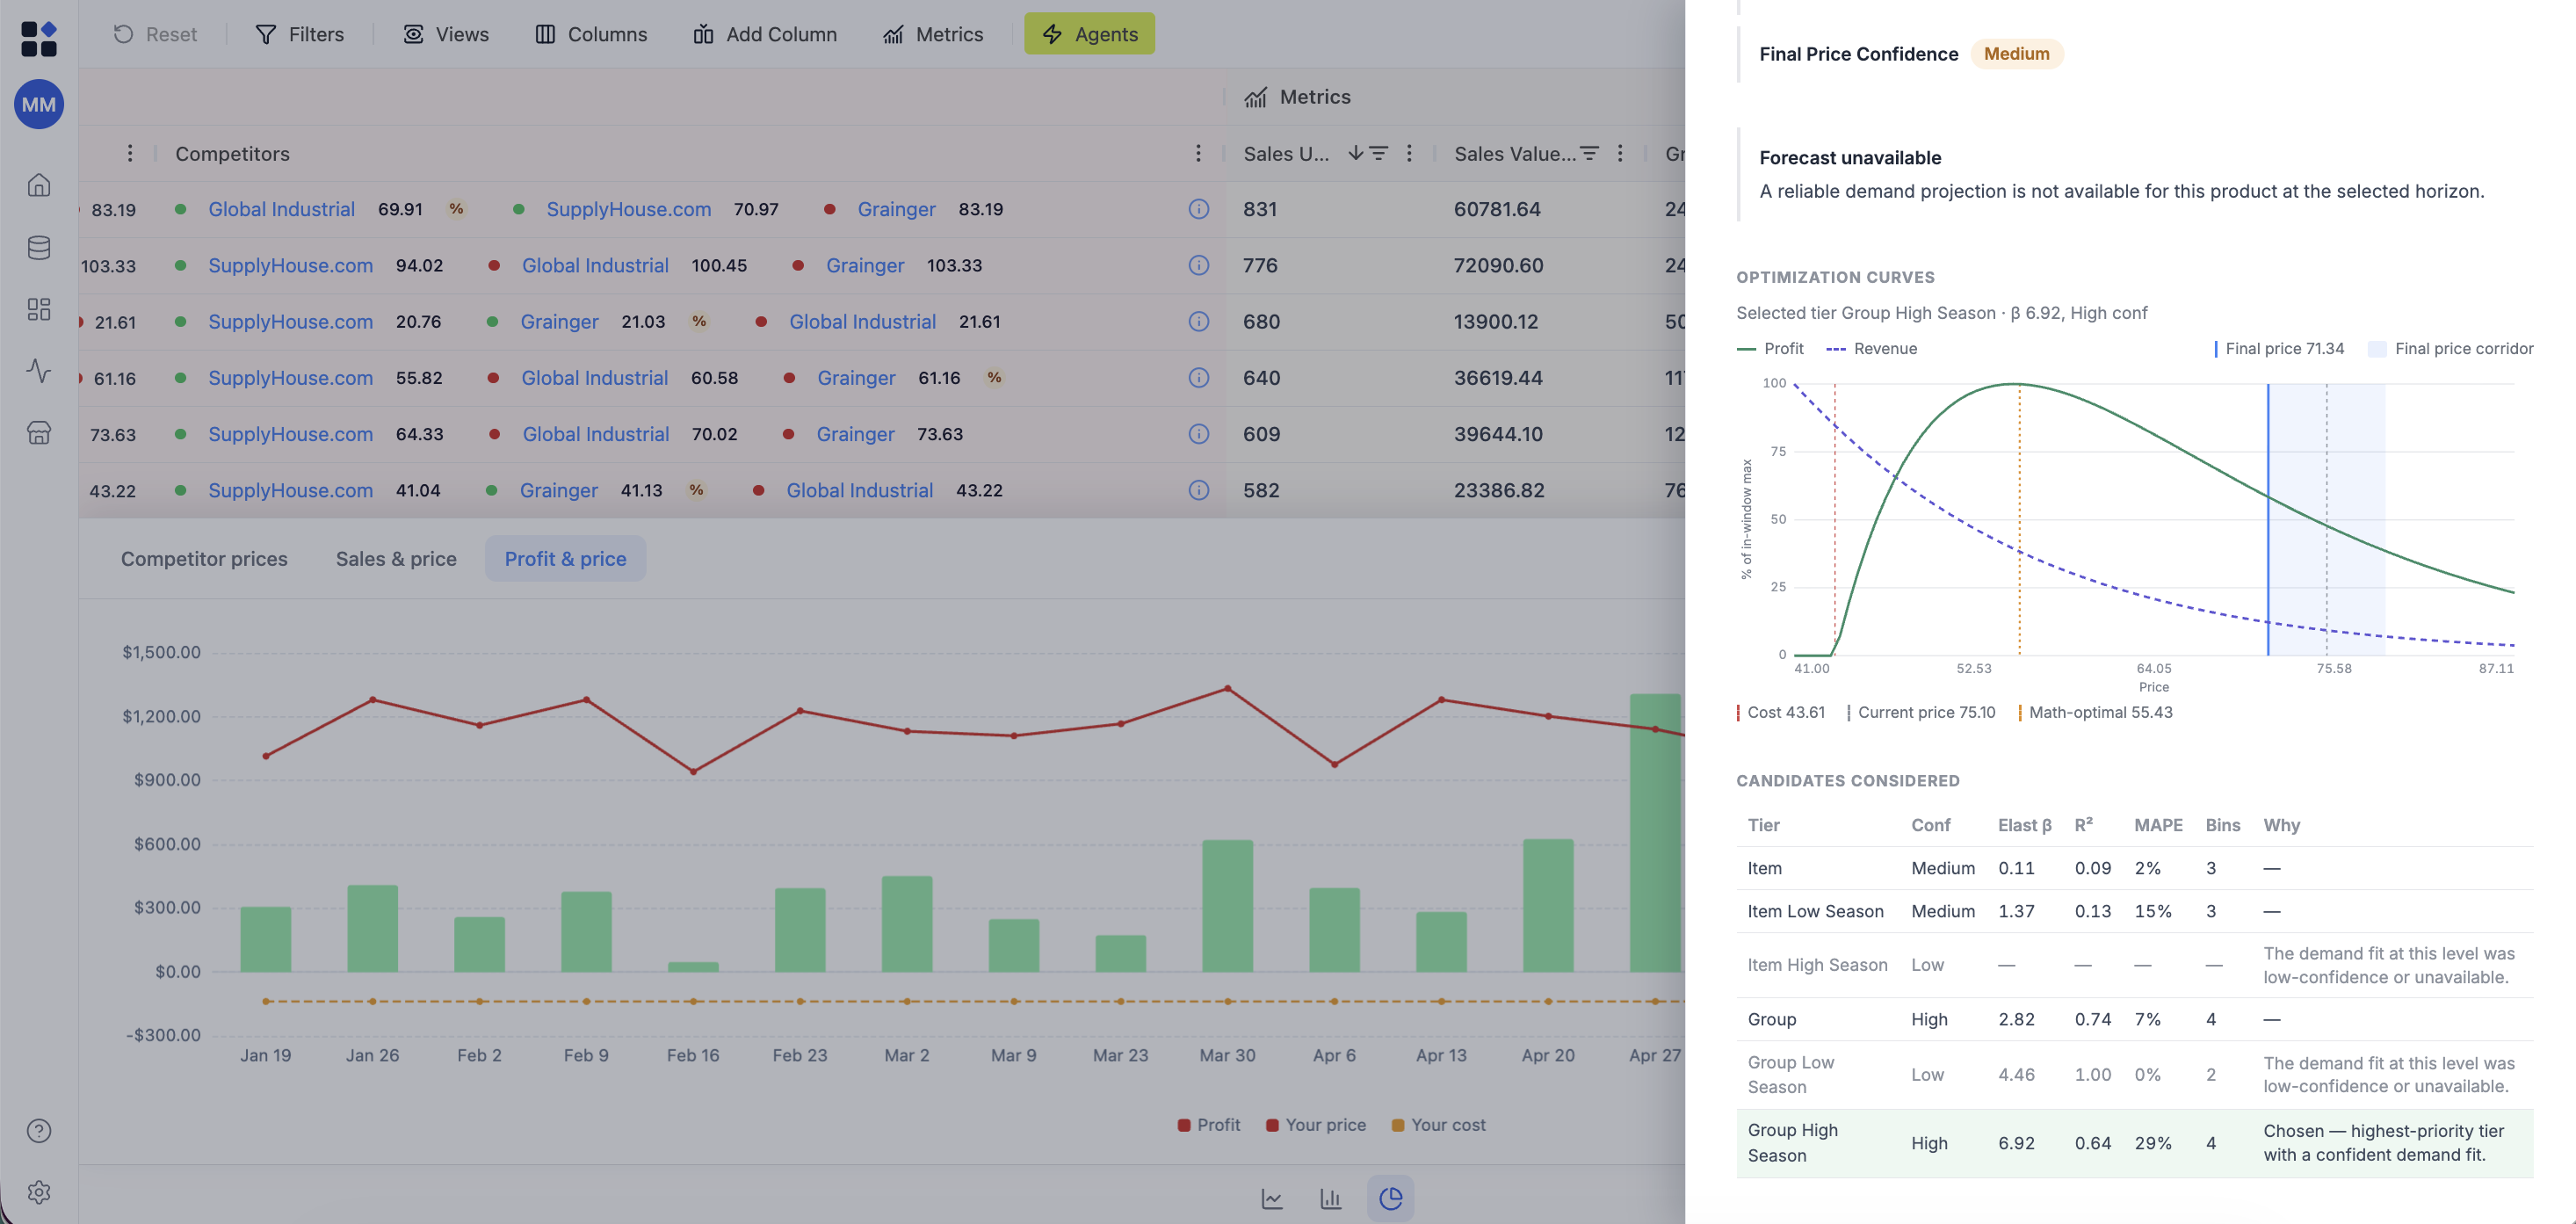Click the Reset button
Viewport: 2576px width, 1224px height.
(x=155, y=34)
